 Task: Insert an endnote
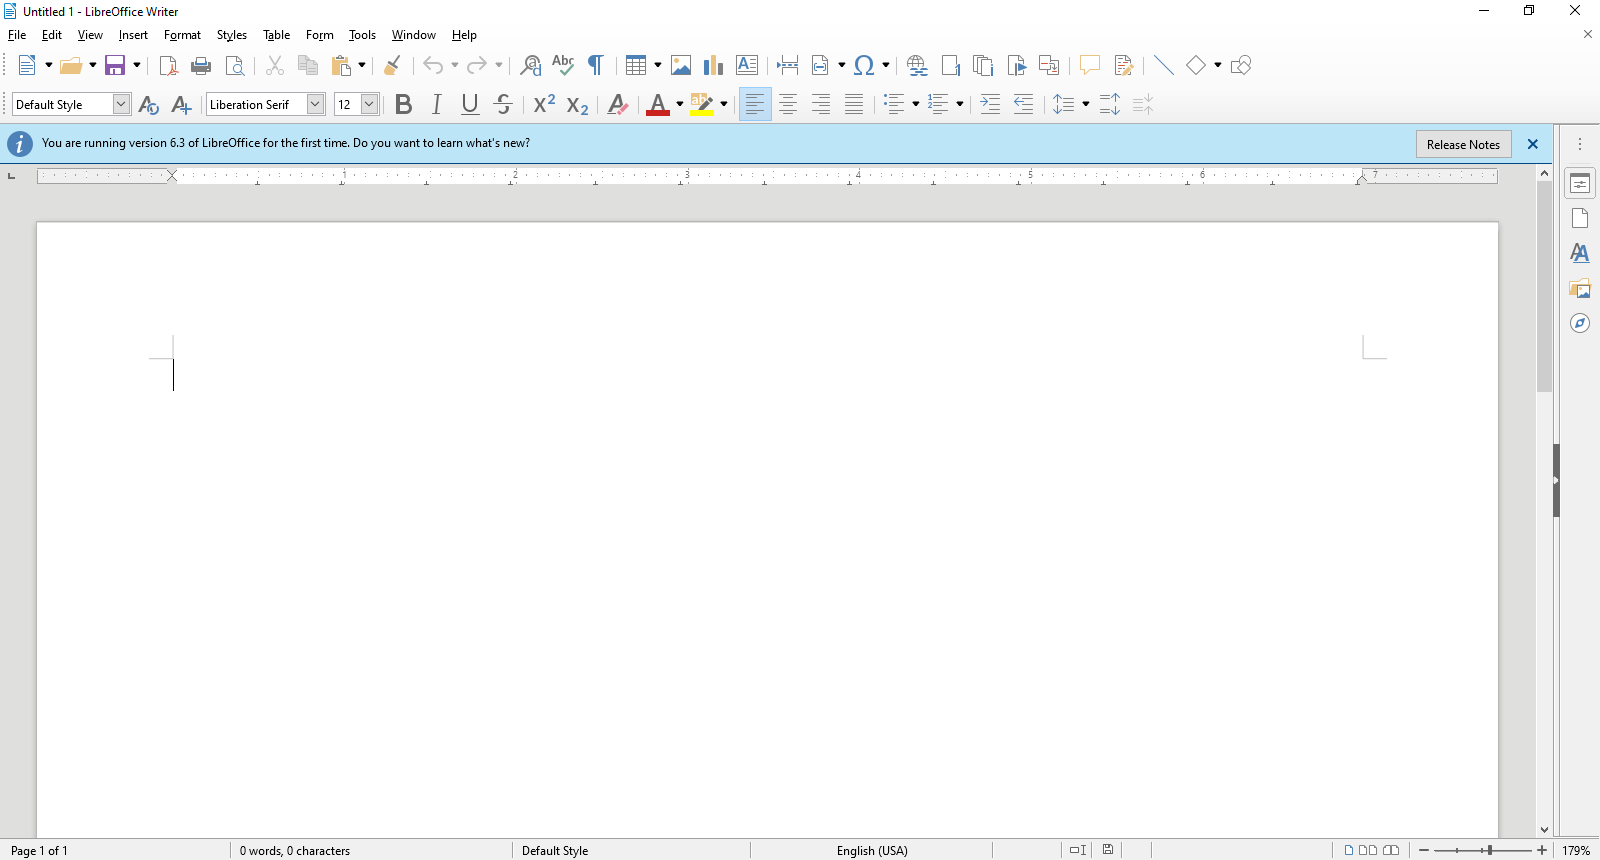click(983, 66)
